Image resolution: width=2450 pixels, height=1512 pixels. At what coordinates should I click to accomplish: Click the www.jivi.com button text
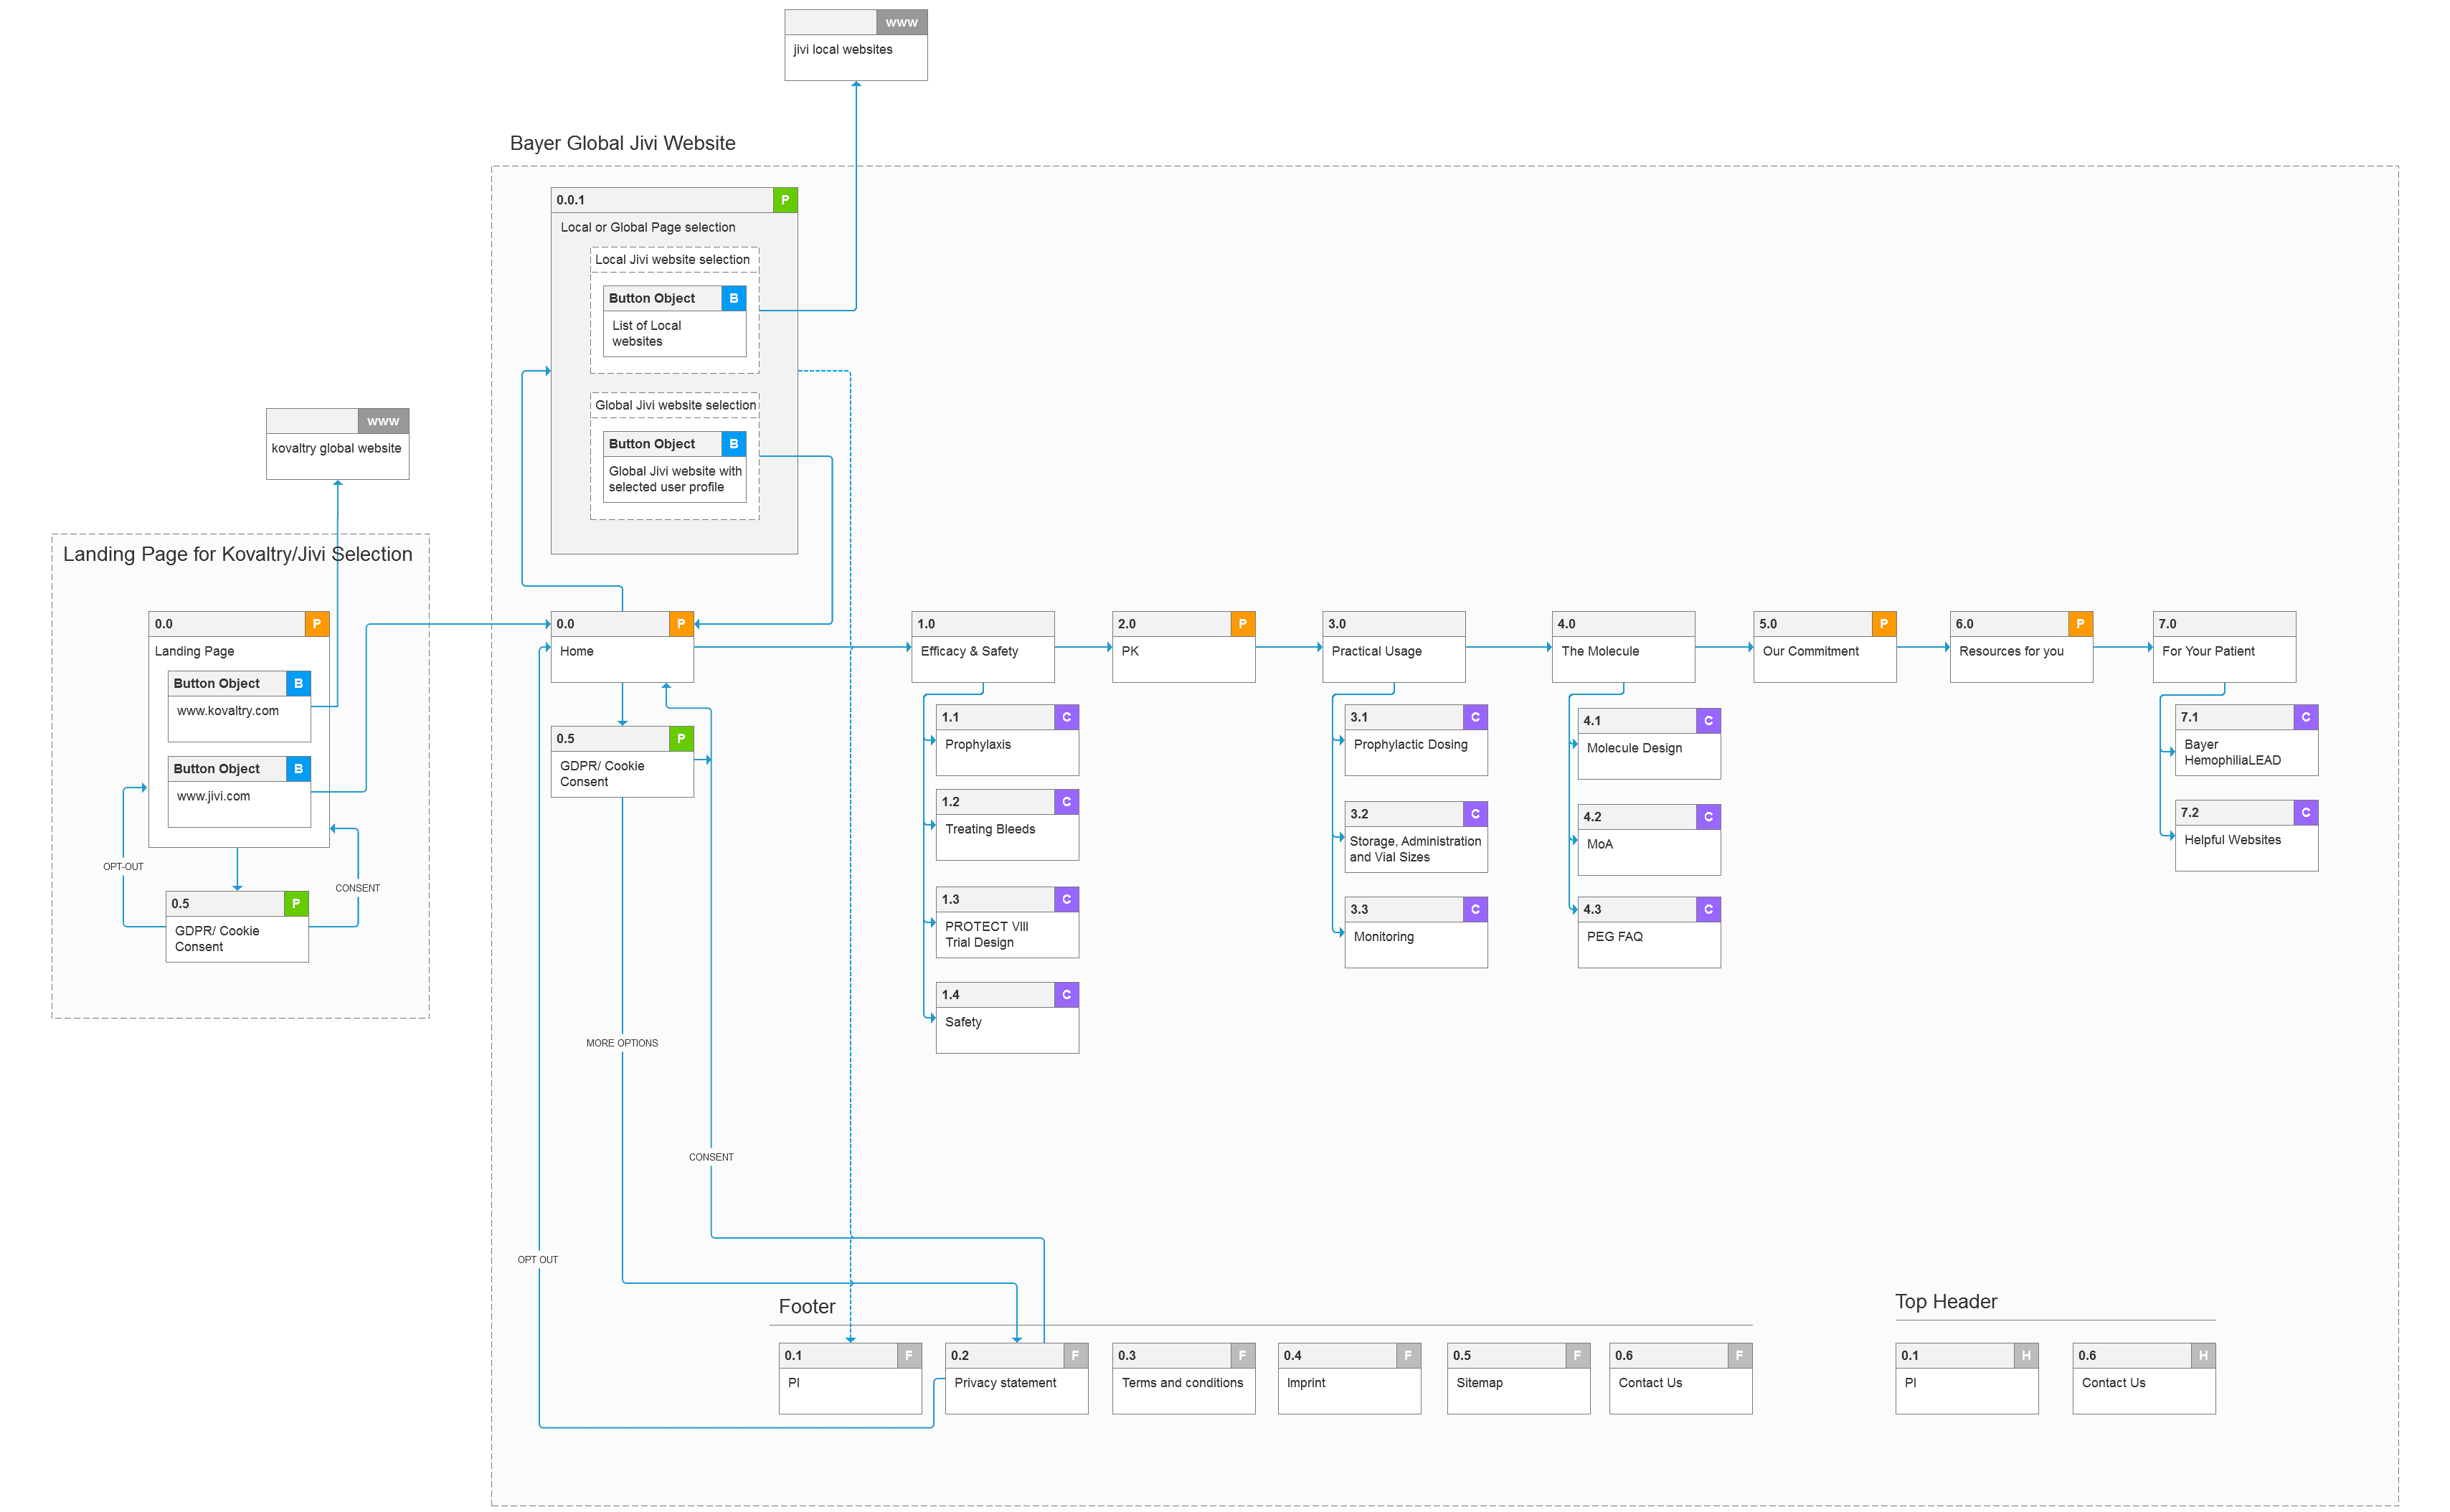pos(213,797)
